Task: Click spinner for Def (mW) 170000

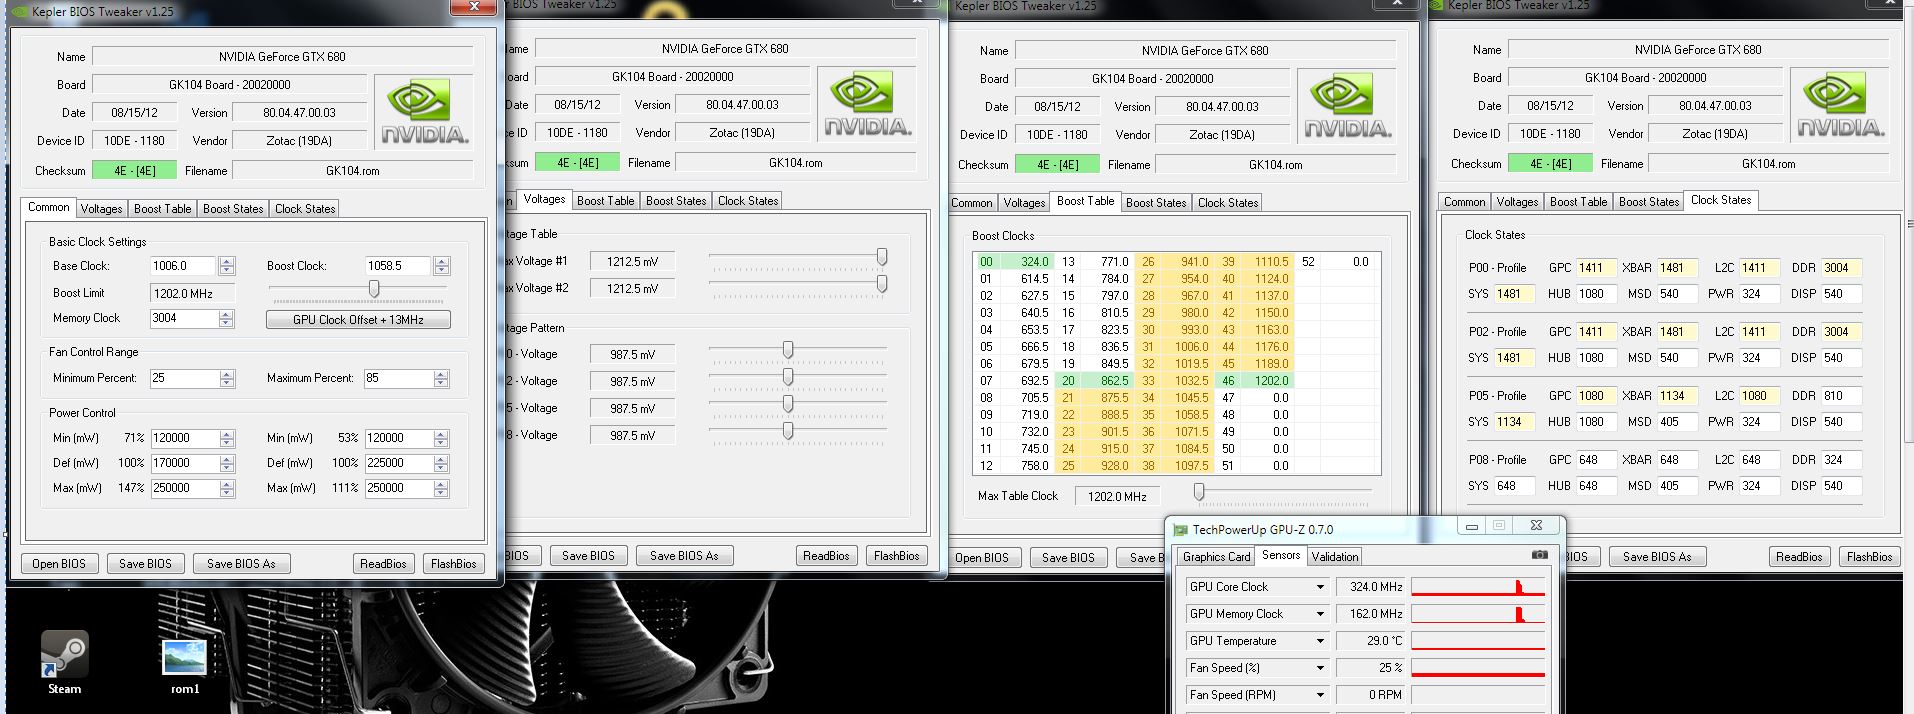Action: click(x=227, y=464)
